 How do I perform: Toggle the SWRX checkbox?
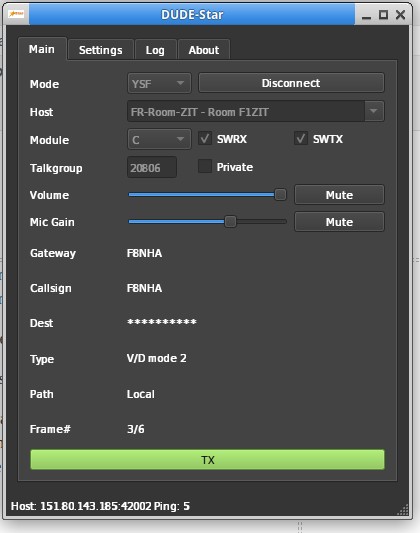(205, 139)
